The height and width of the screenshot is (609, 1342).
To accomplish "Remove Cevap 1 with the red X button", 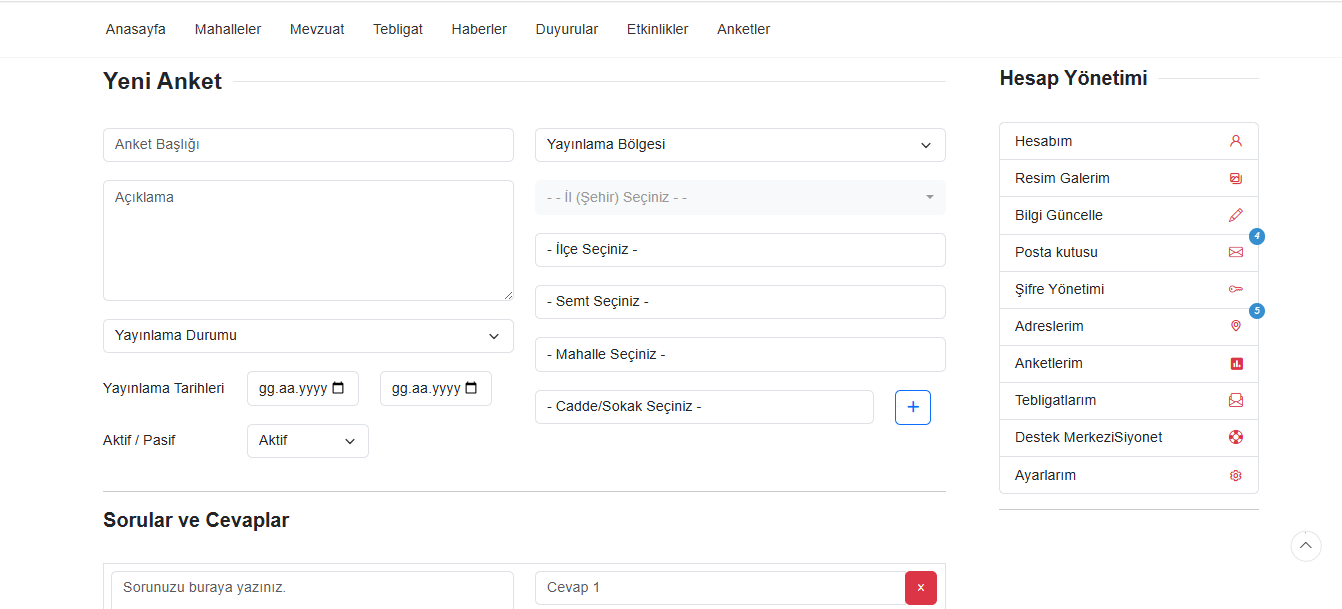I will (920, 588).
